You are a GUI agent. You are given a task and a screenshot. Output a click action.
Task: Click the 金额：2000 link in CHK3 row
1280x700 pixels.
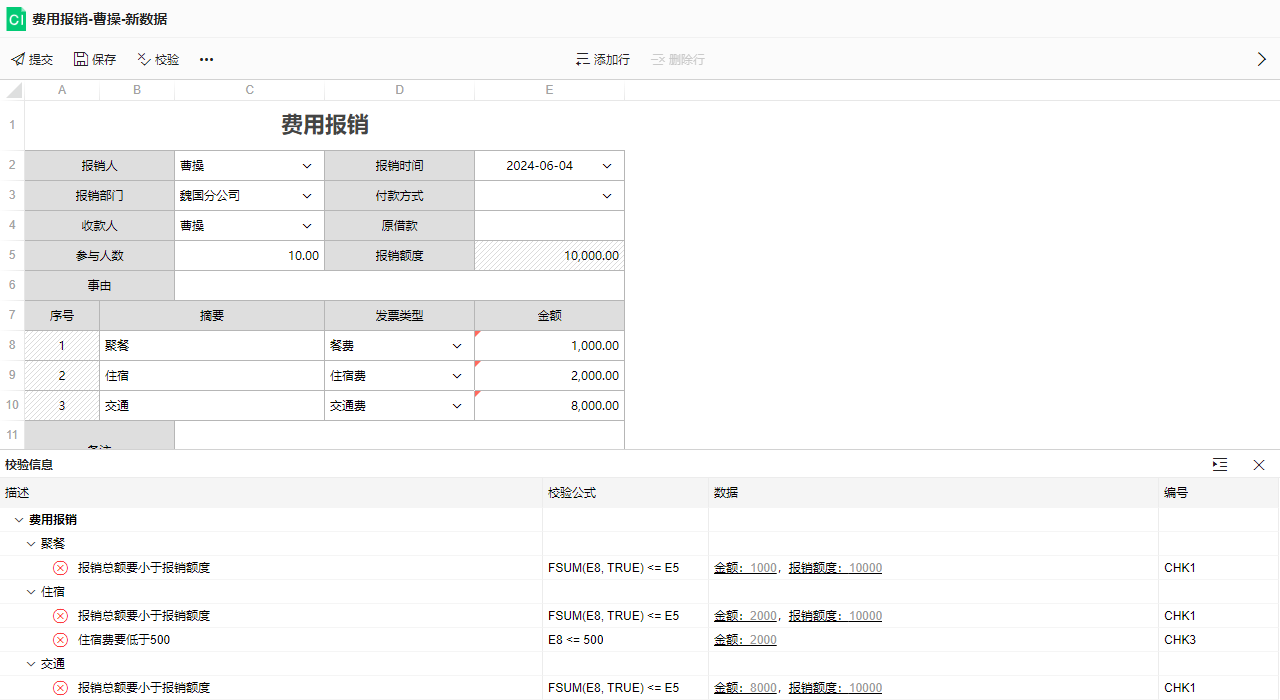click(x=745, y=640)
